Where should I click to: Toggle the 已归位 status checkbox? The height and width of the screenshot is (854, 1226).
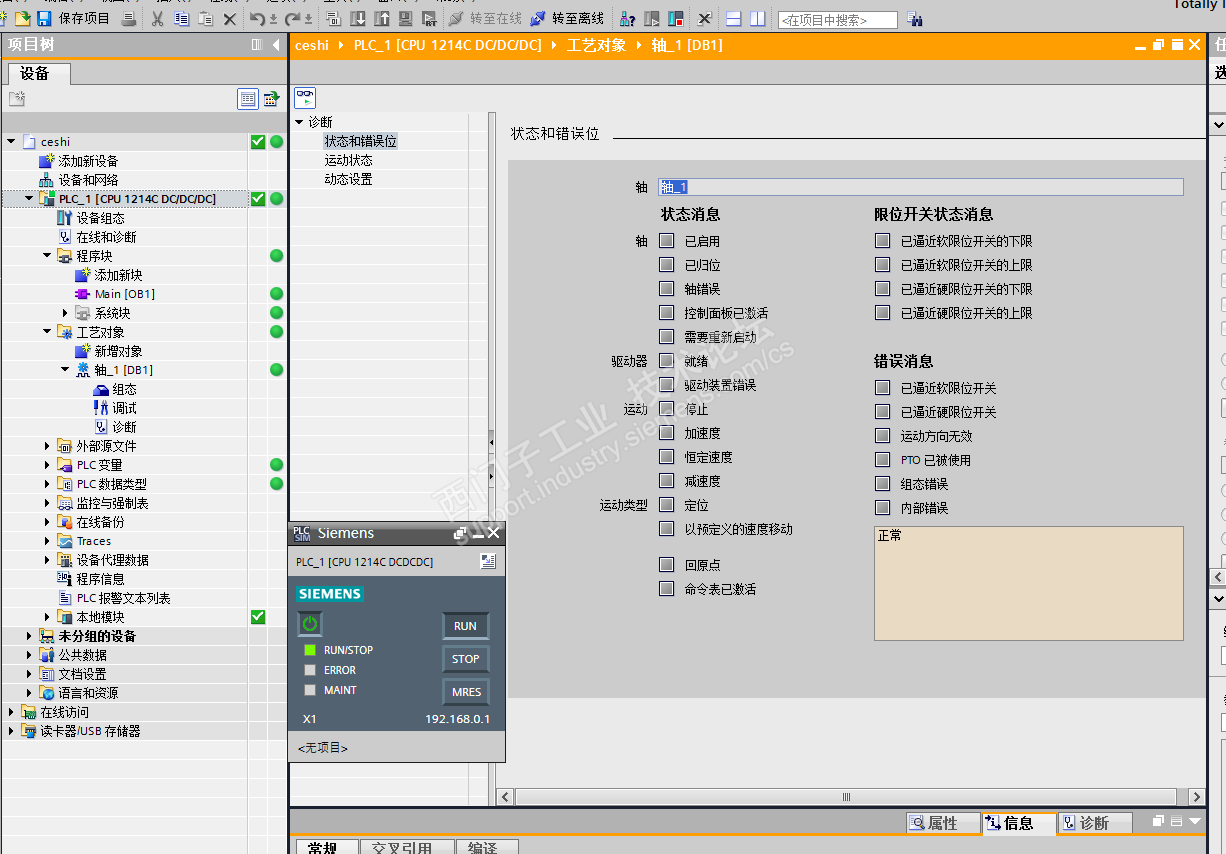[x=666, y=265]
